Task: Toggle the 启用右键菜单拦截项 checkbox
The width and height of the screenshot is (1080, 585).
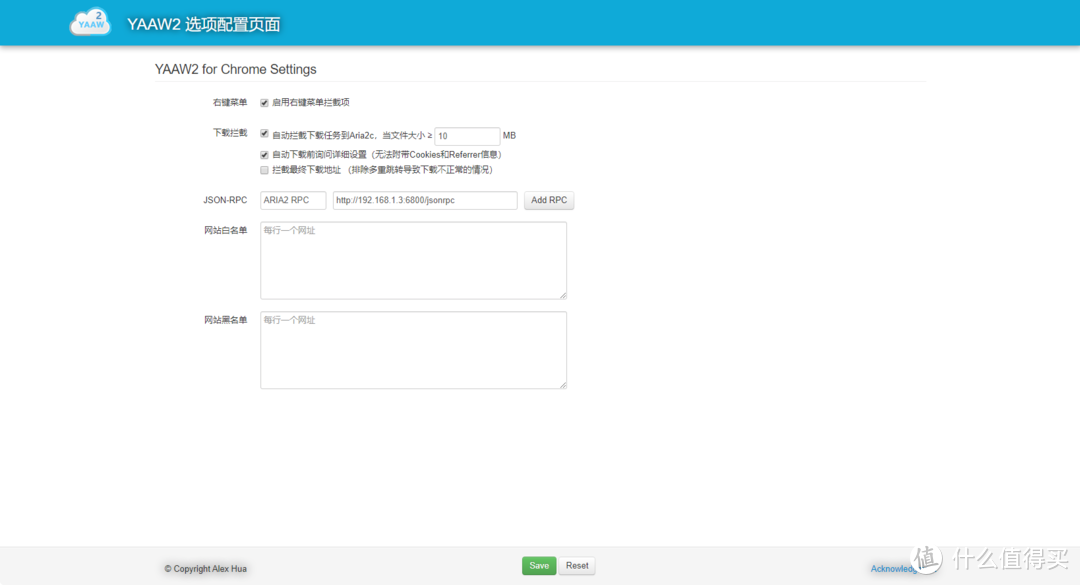Action: click(x=264, y=103)
